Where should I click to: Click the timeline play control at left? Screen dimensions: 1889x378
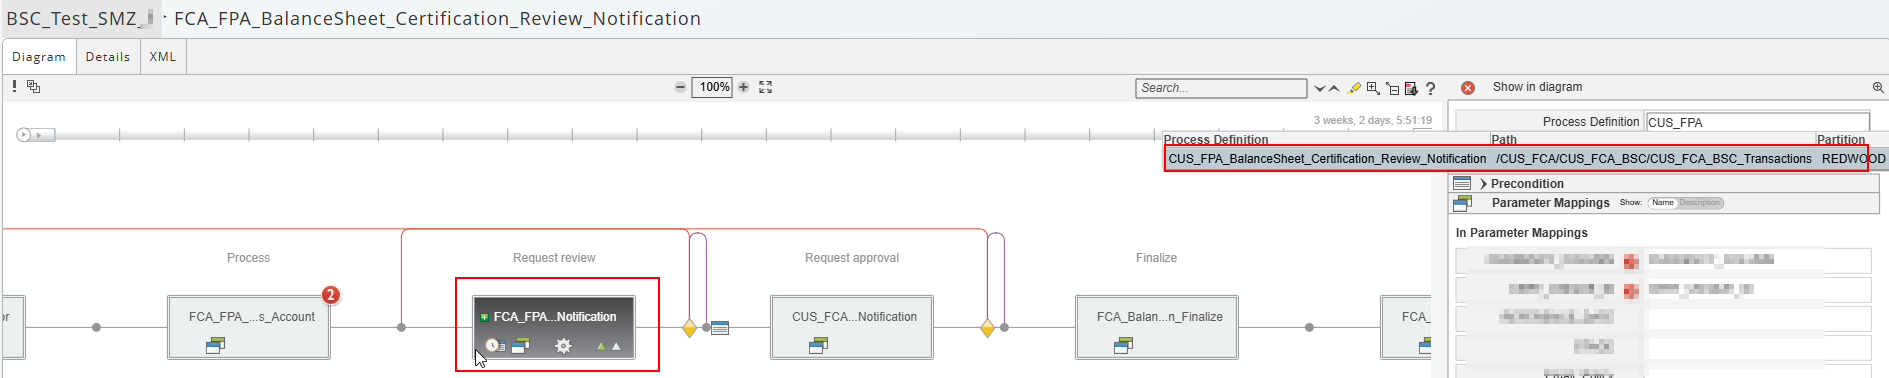click(23, 135)
